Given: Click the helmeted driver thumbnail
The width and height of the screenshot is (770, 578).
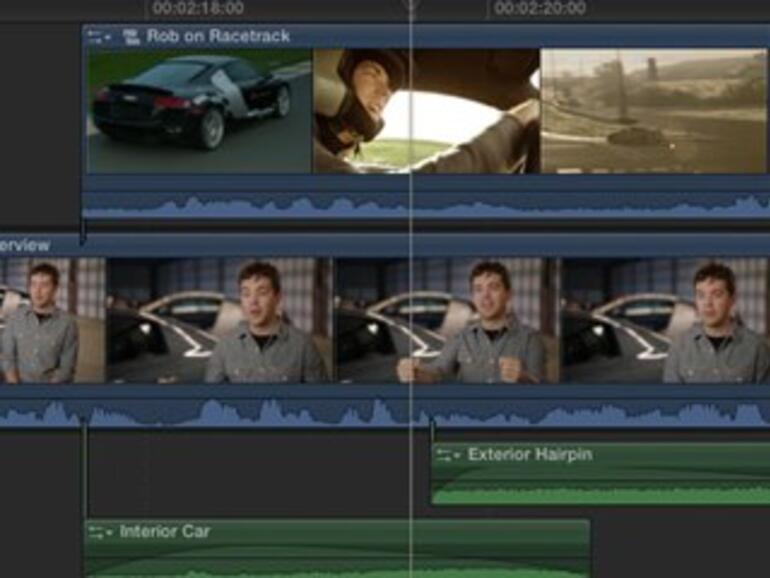Looking at the screenshot, I should click(x=426, y=110).
